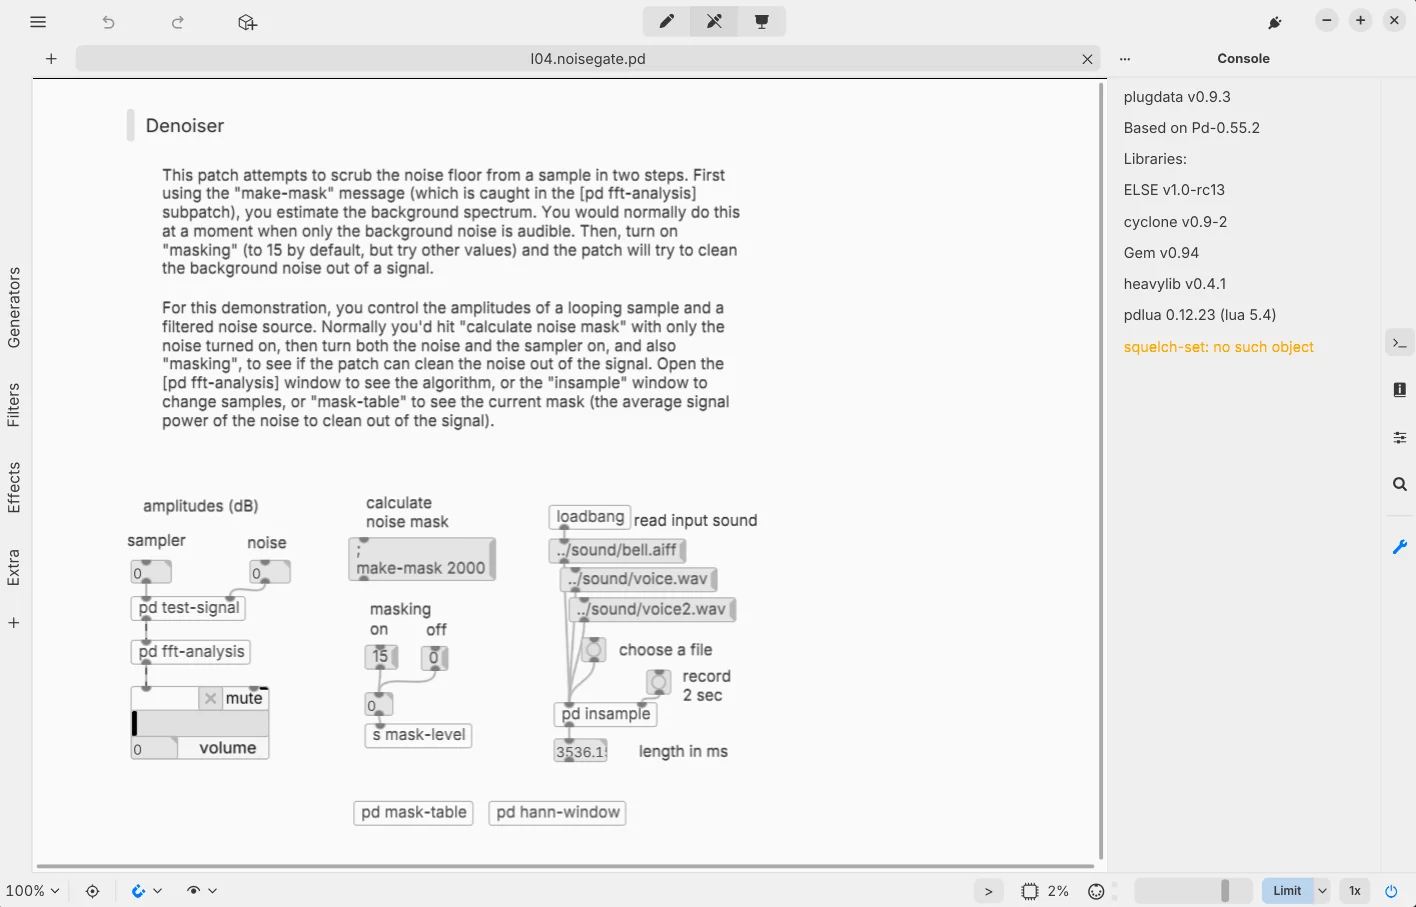Select edit mode pencil icon
The height and width of the screenshot is (907, 1416).
[x=666, y=21]
